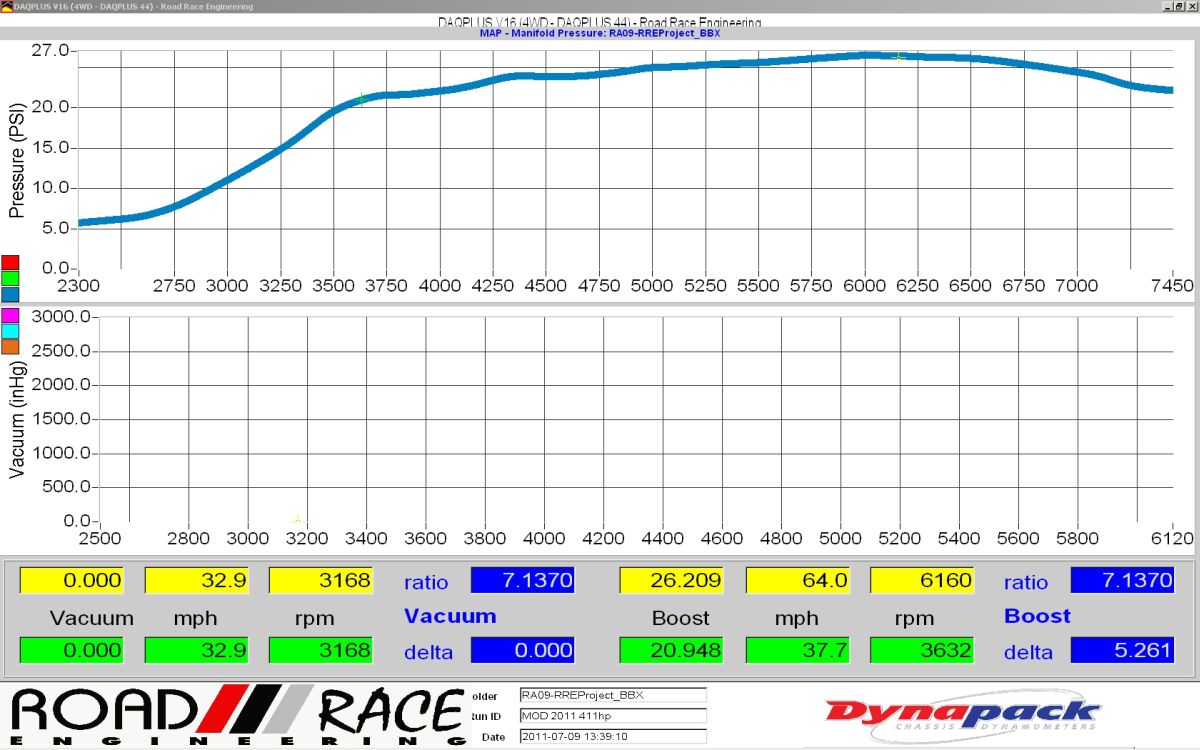Select the blue trace color swatch
The image size is (1200, 750).
coord(10,294)
